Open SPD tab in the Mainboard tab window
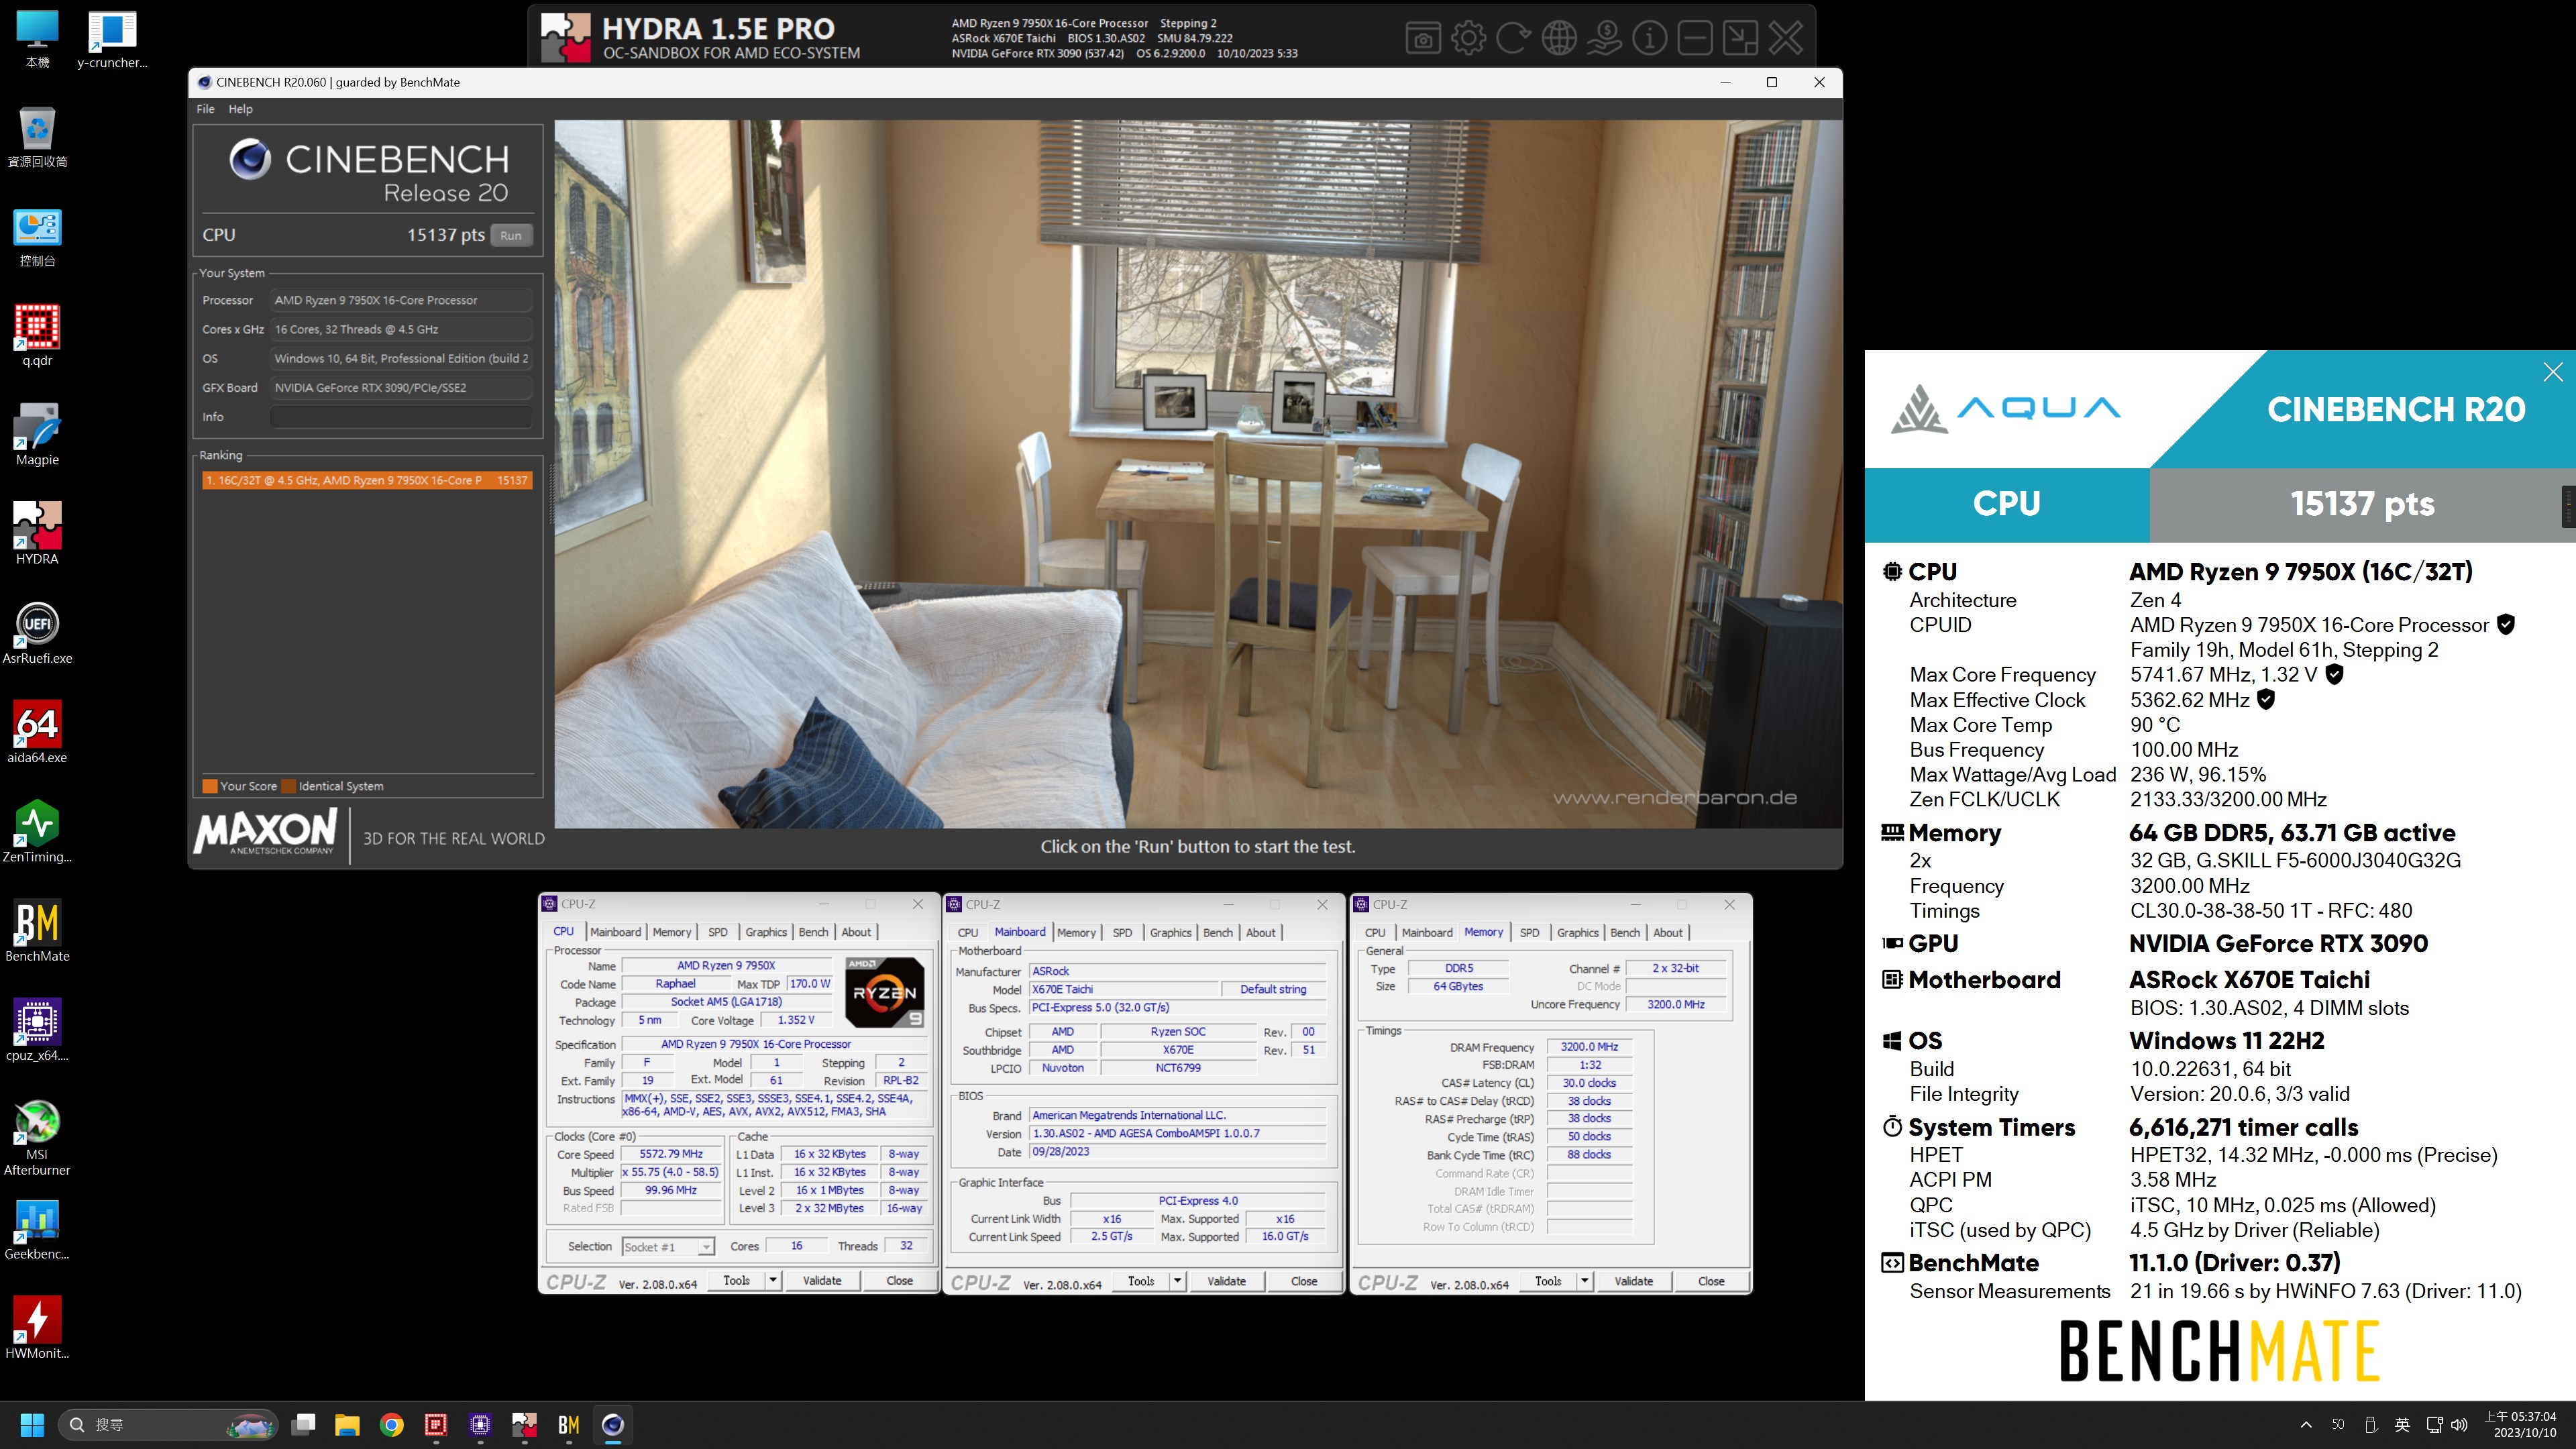2576x1449 pixels. click(1122, 932)
